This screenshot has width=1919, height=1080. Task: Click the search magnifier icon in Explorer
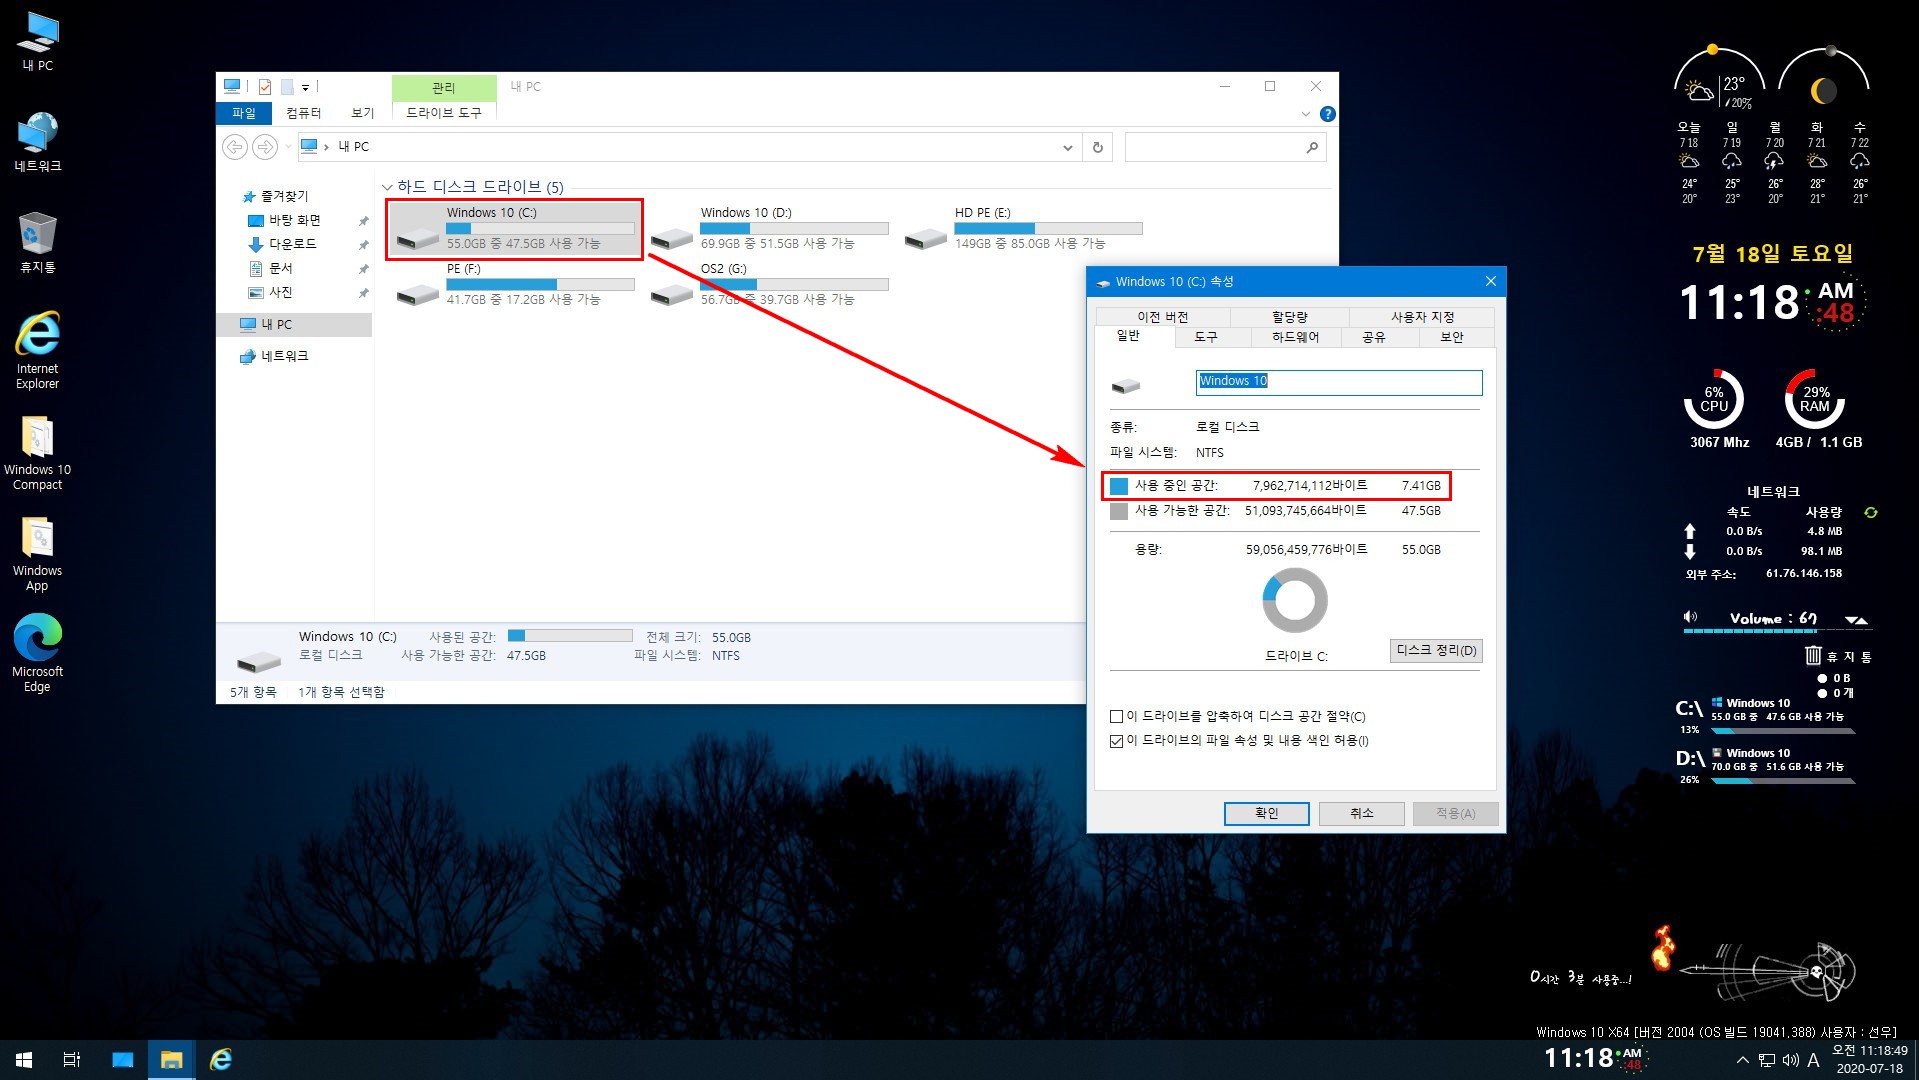[x=1312, y=147]
